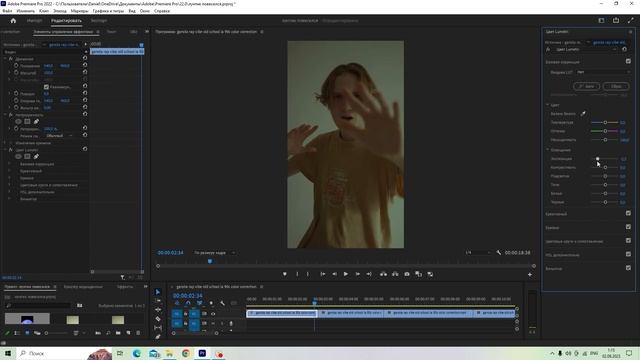Viewport: 640px width, 360px height.
Task: Select the Track Select Forward tool
Action: tap(158, 301)
